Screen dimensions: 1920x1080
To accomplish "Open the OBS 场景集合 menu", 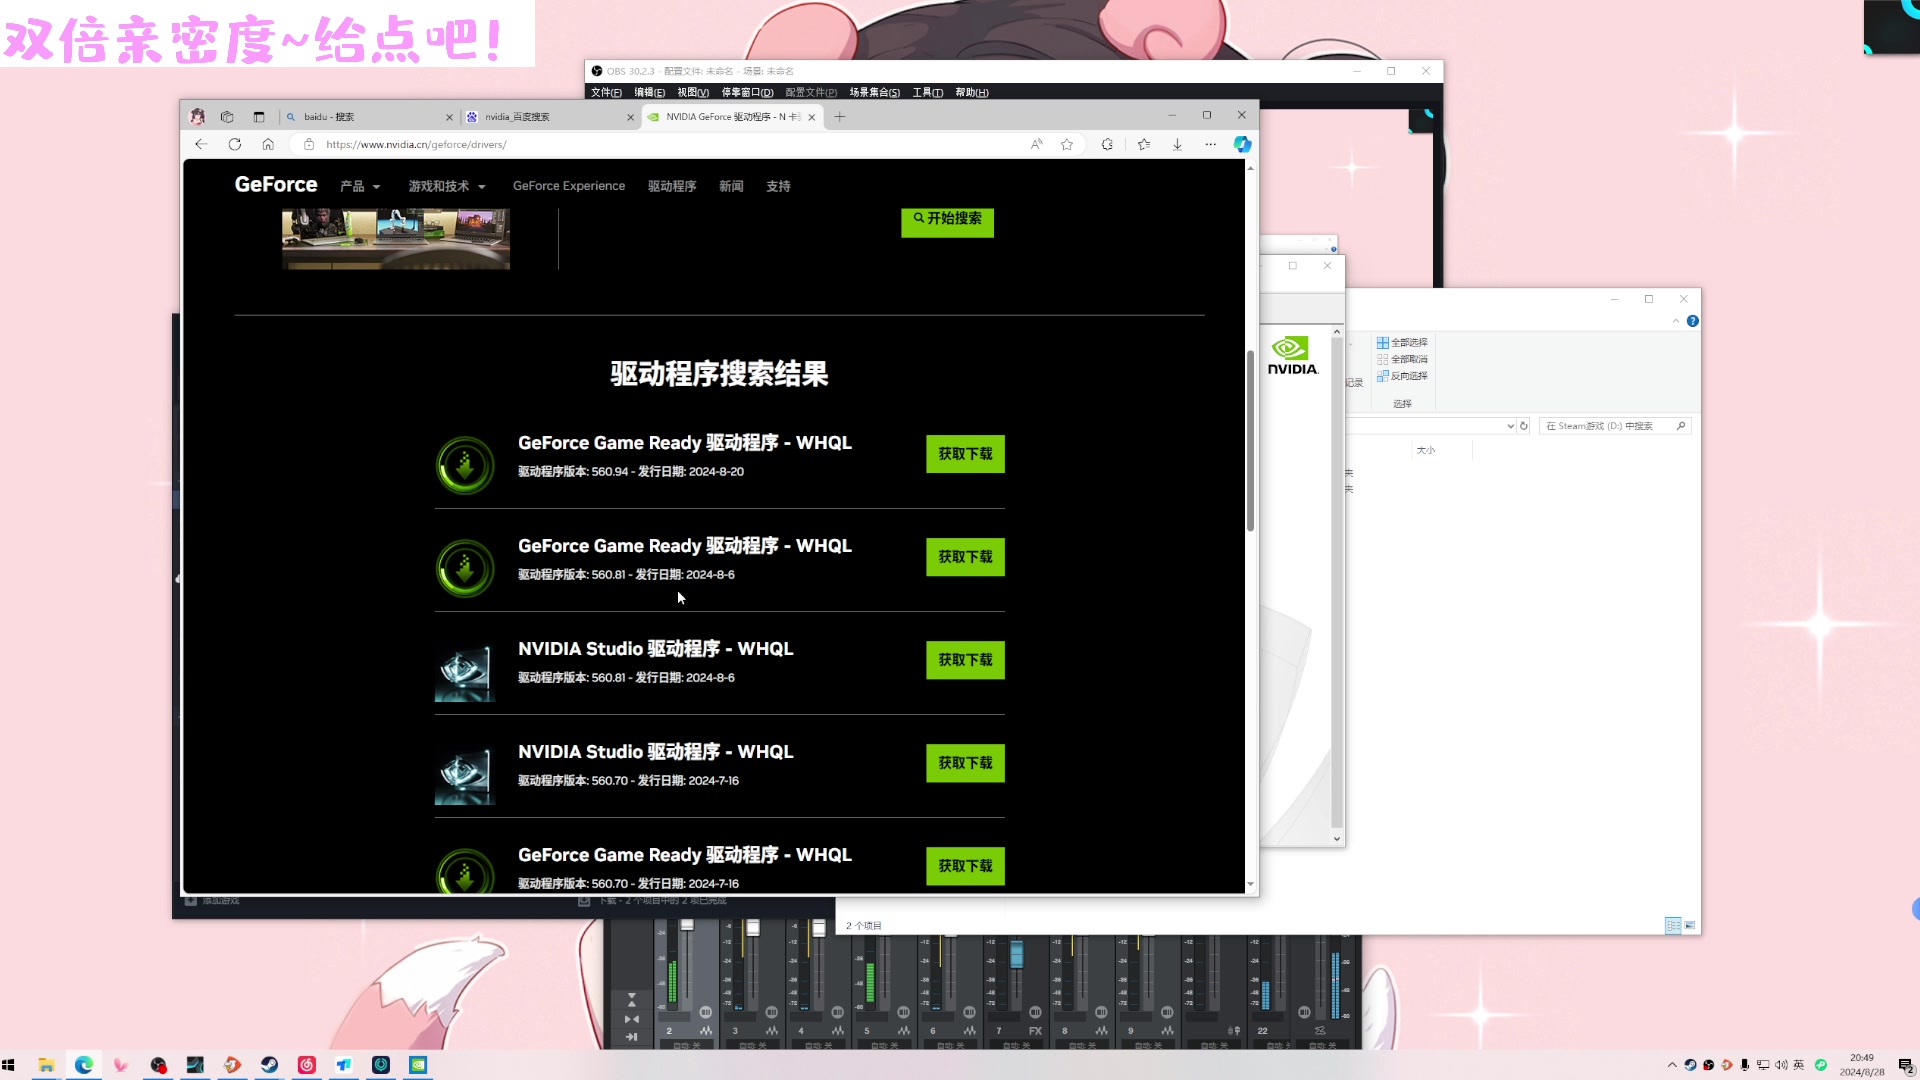I will [874, 92].
